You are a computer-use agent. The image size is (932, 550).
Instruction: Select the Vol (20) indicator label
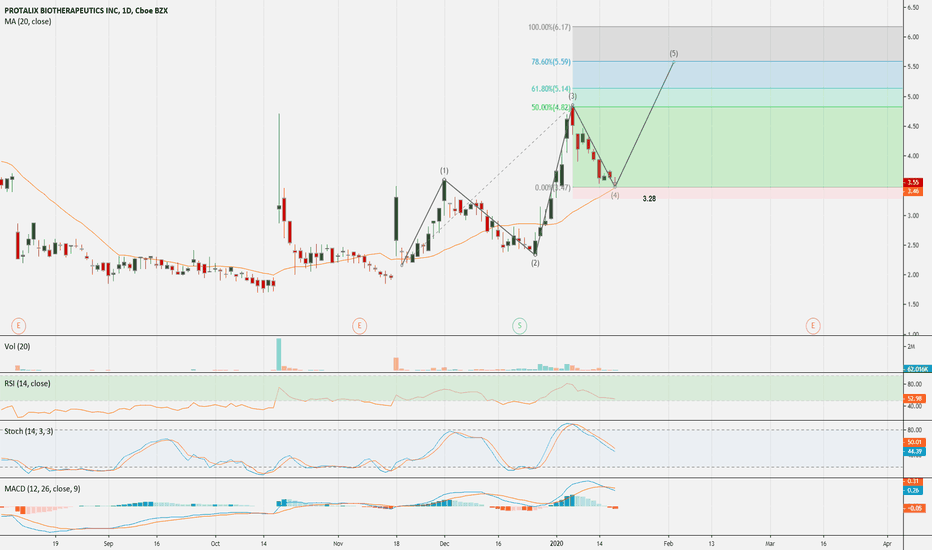pyautogui.click(x=17, y=347)
